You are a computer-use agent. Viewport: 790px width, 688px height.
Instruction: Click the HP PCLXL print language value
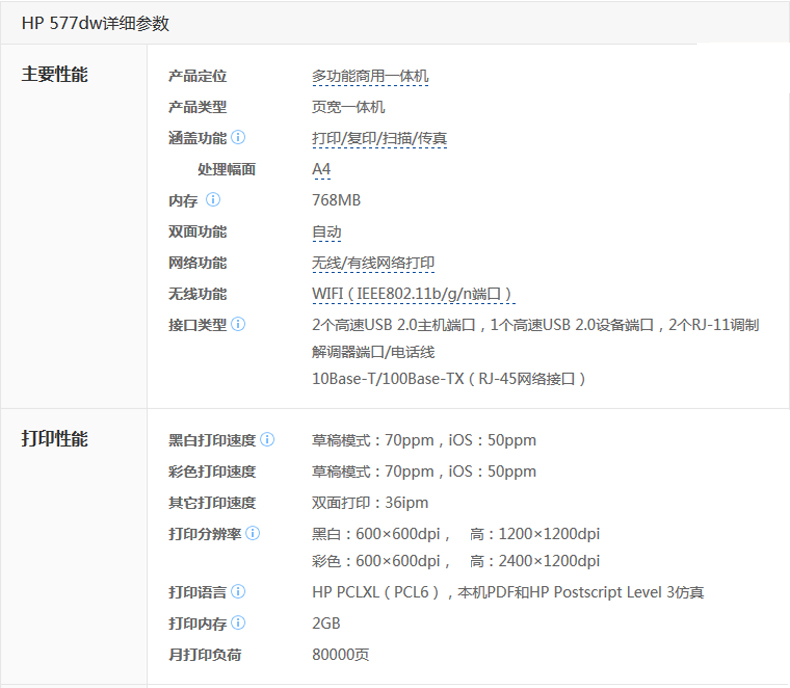click(x=508, y=592)
